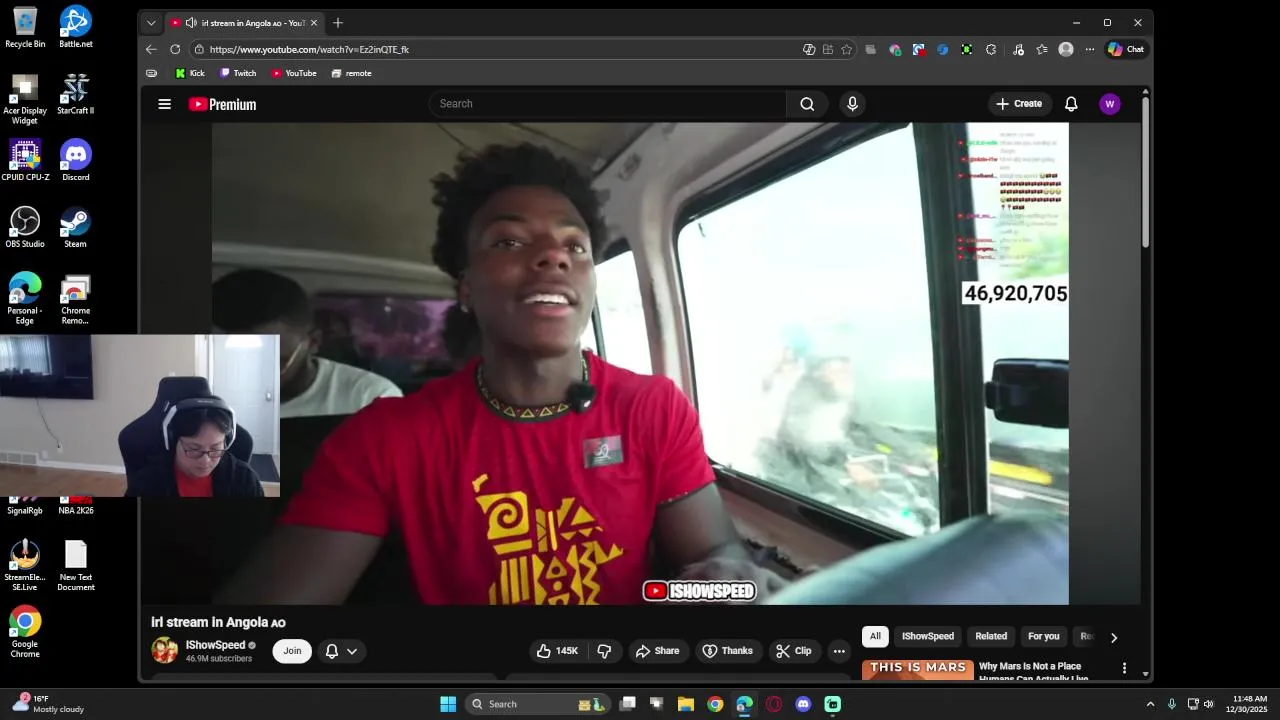Click the Windows taskbar Search box
Screen dimensions: 1280x720
pyautogui.click(x=539, y=704)
